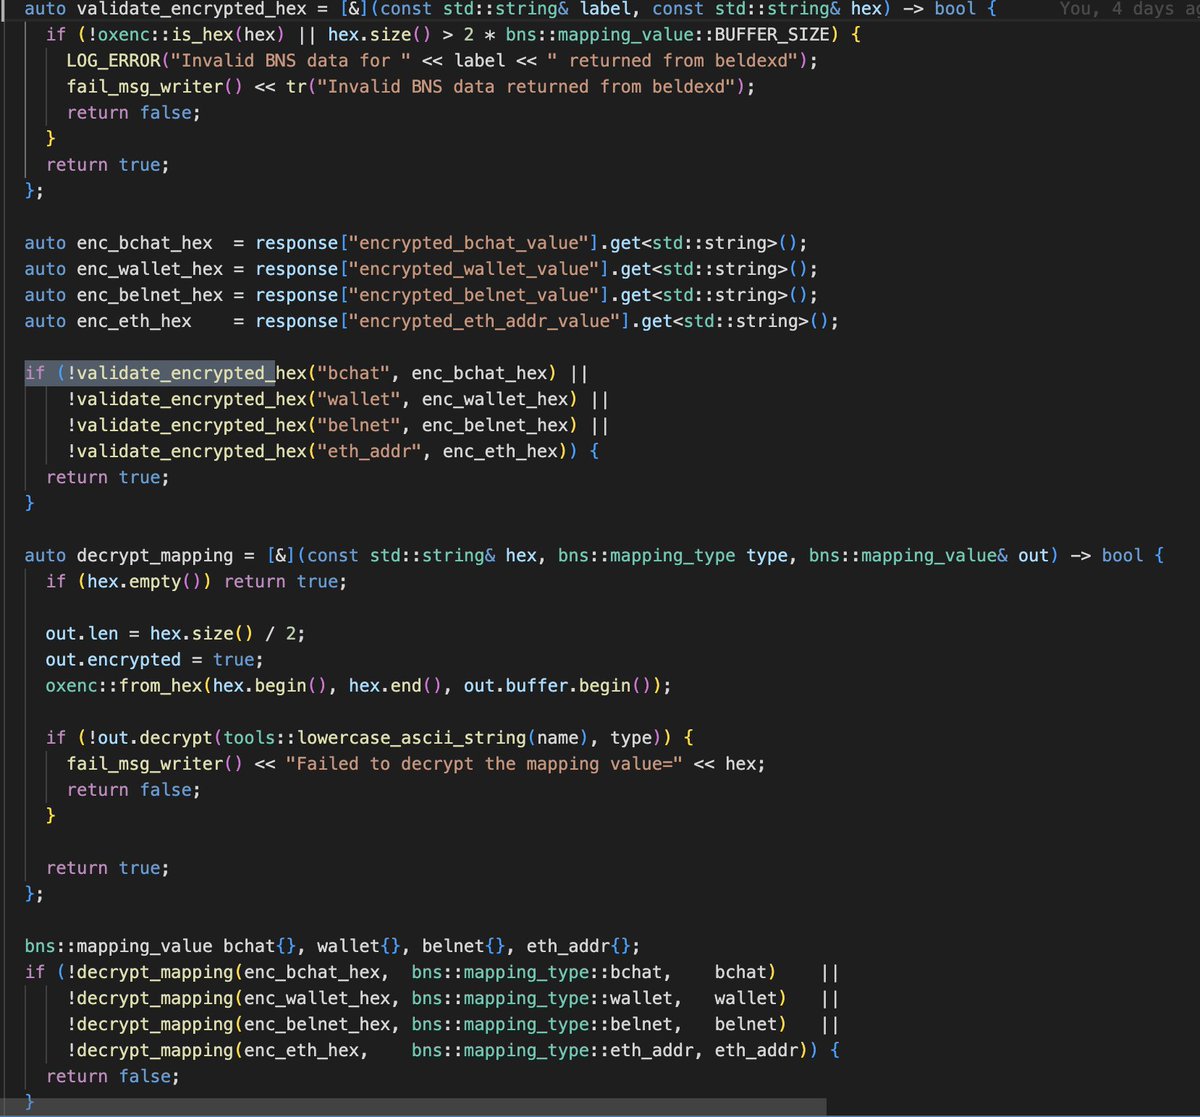The width and height of the screenshot is (1200, 1117).
Task: Click "encrypted_eth_addr_value" response key
Action: (x=492, y=321)
